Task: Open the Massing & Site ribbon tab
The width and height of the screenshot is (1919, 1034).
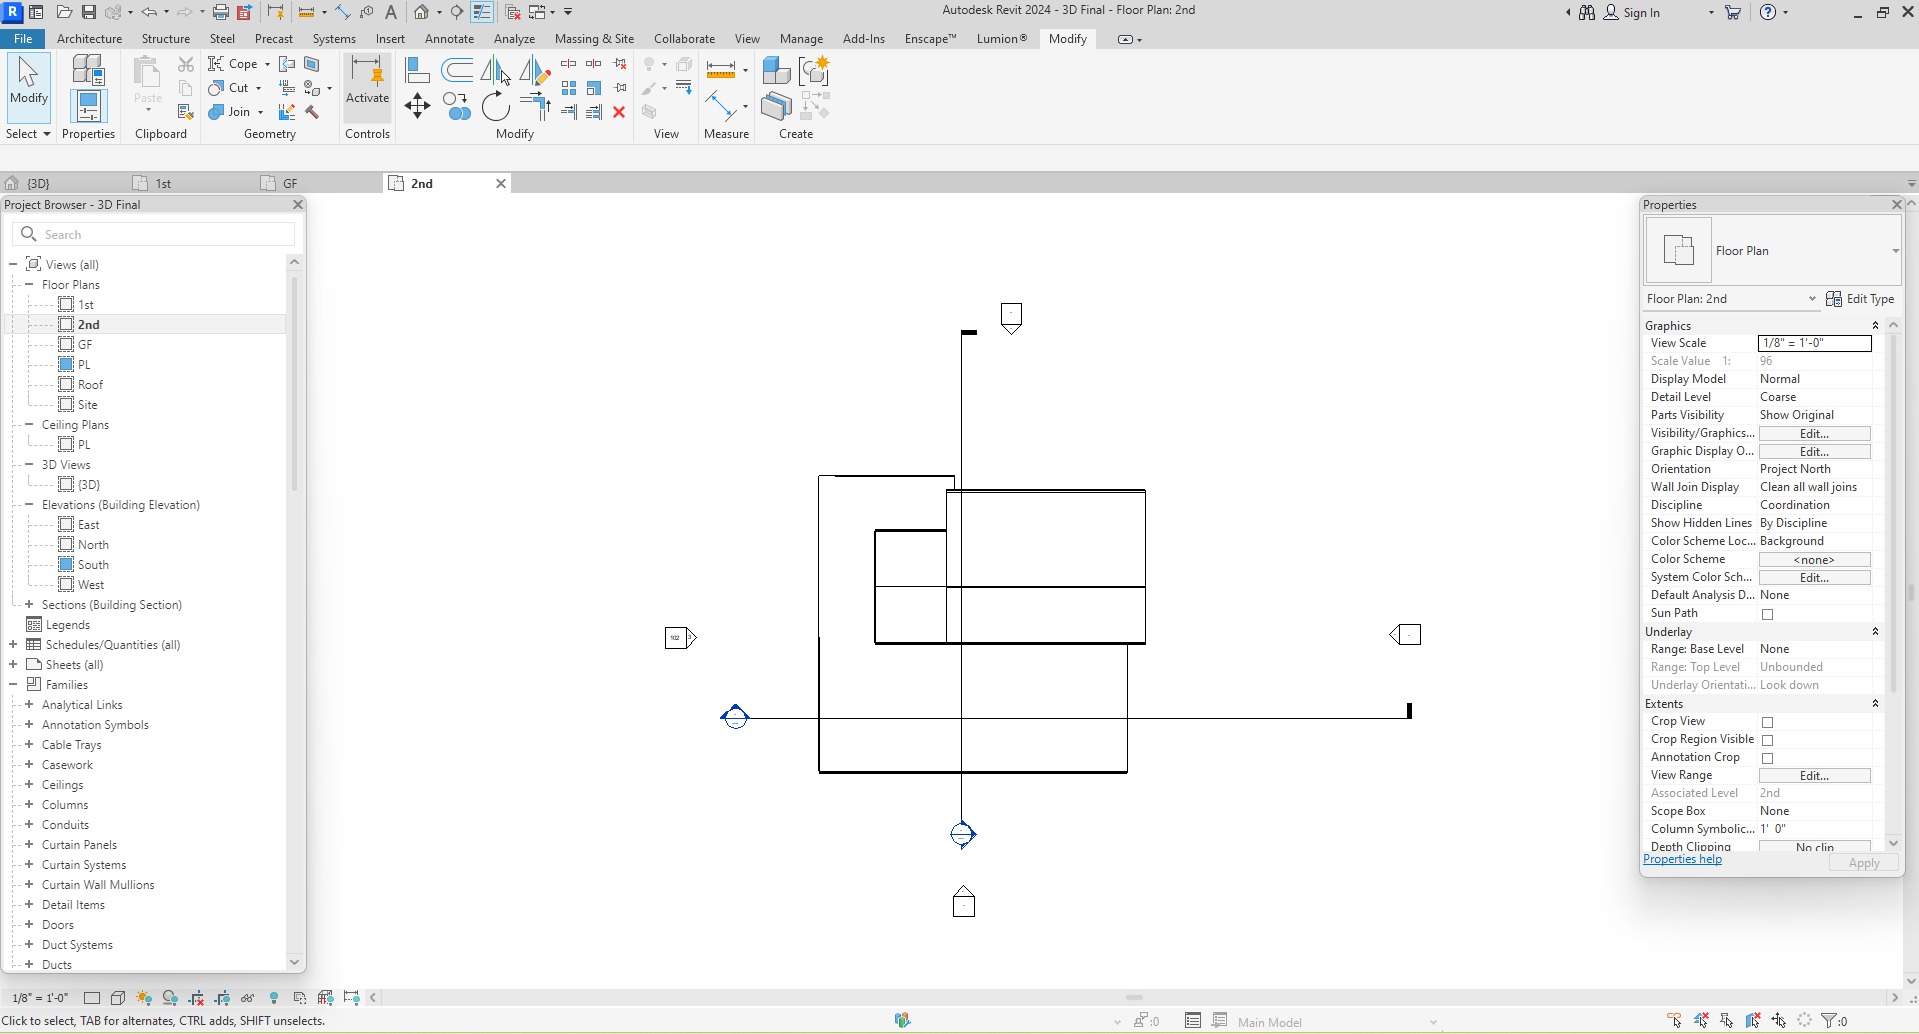Action: (x=594, y=39)
